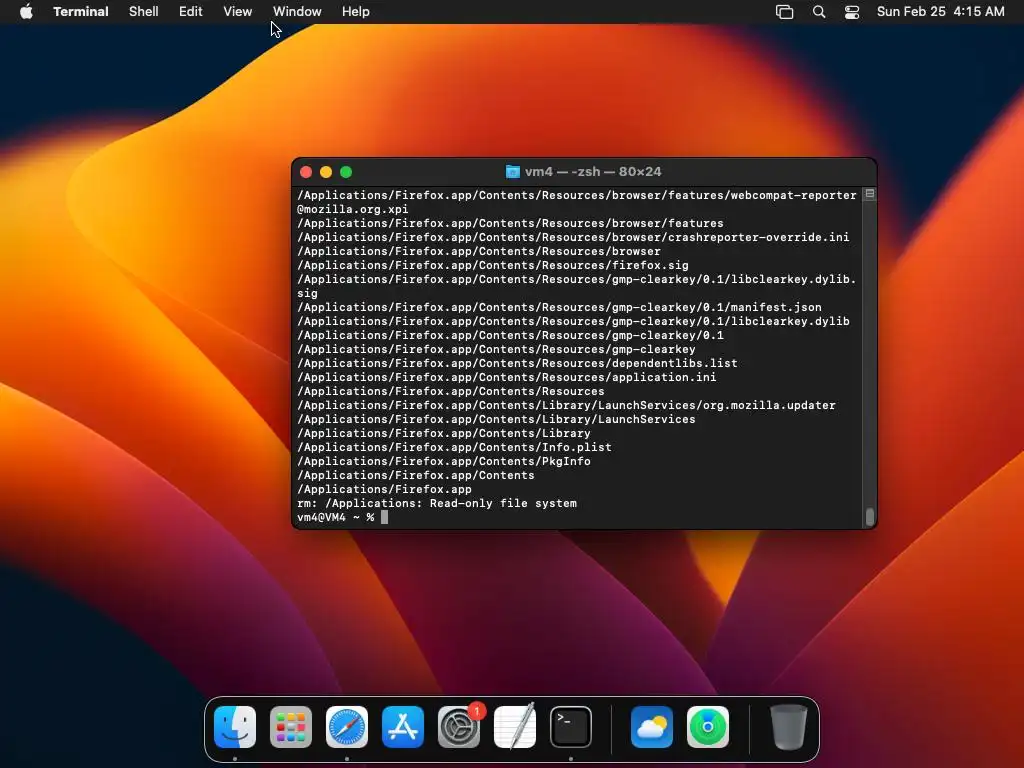Image resolution: width=1024 pixels, height=768 pixels.
Task: Click the Resources/firefox.sig output line
Action: [493, 265]
